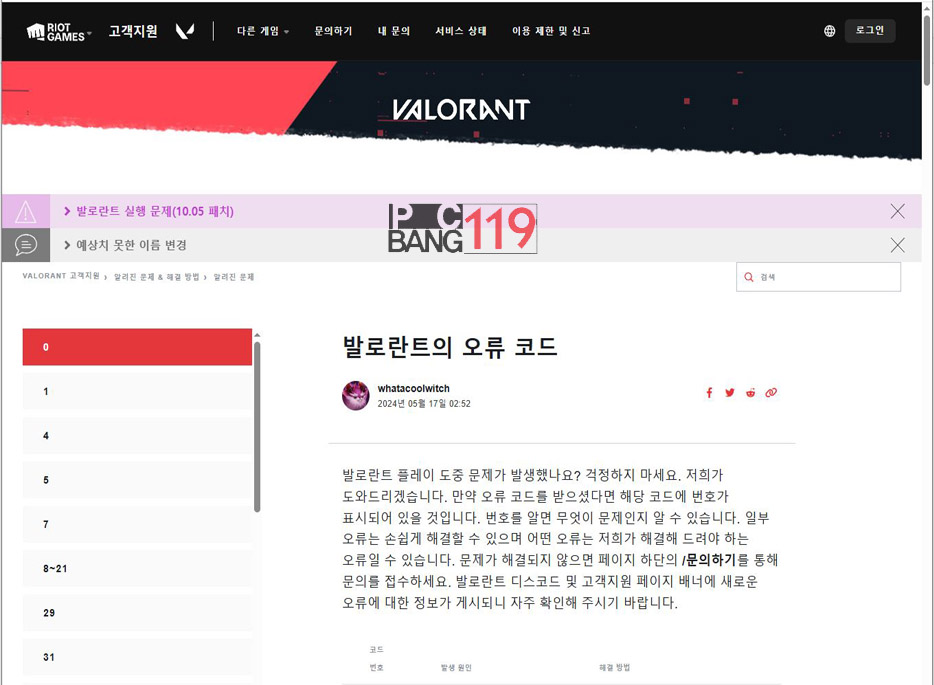Share article on Facebook
Screen dimensions: 934x685
tap(709, 393)
